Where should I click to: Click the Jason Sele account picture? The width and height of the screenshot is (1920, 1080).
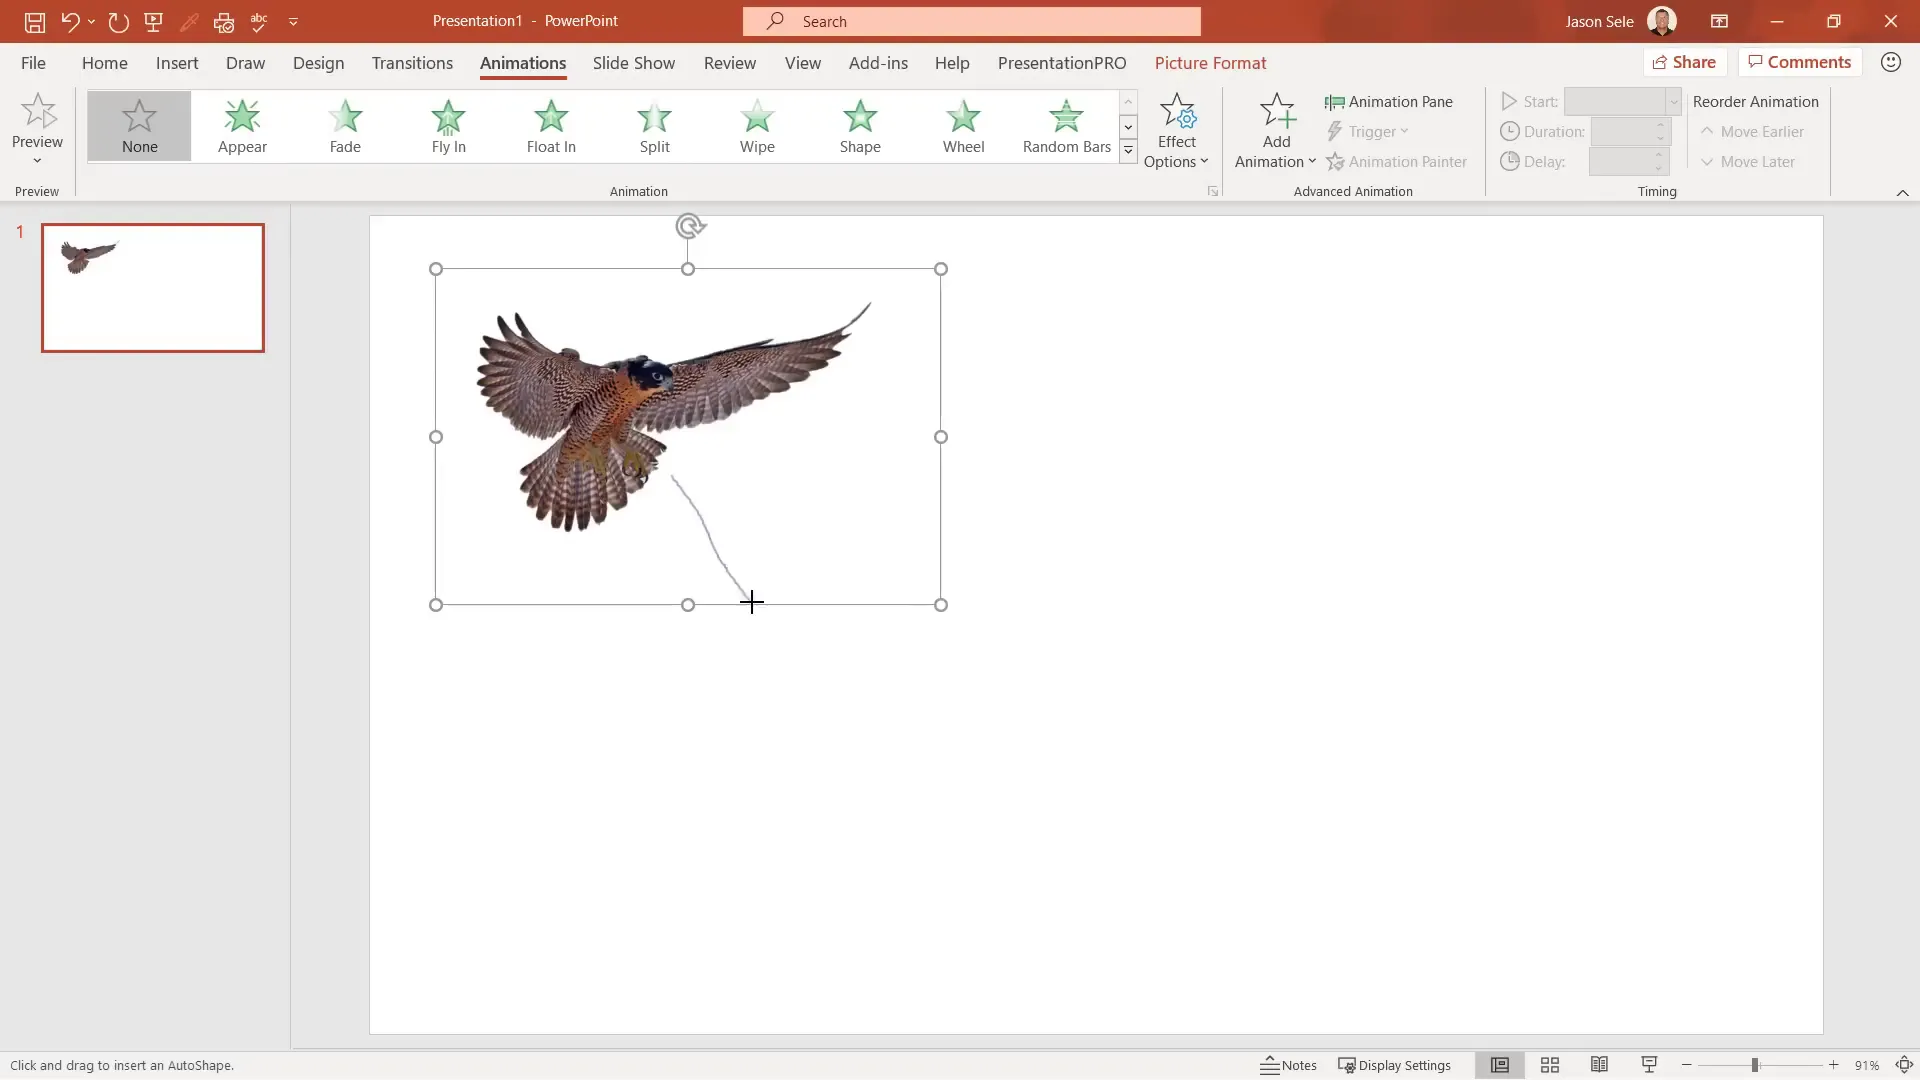click(1662, 21)
